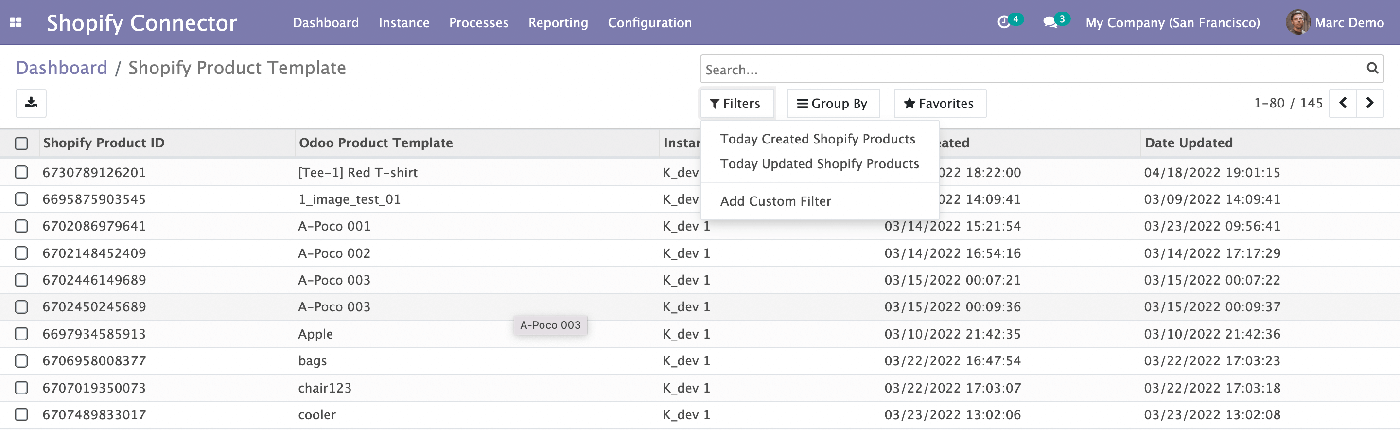Go to previous page arrow

pyautogui.click(x=1343, y=103)
